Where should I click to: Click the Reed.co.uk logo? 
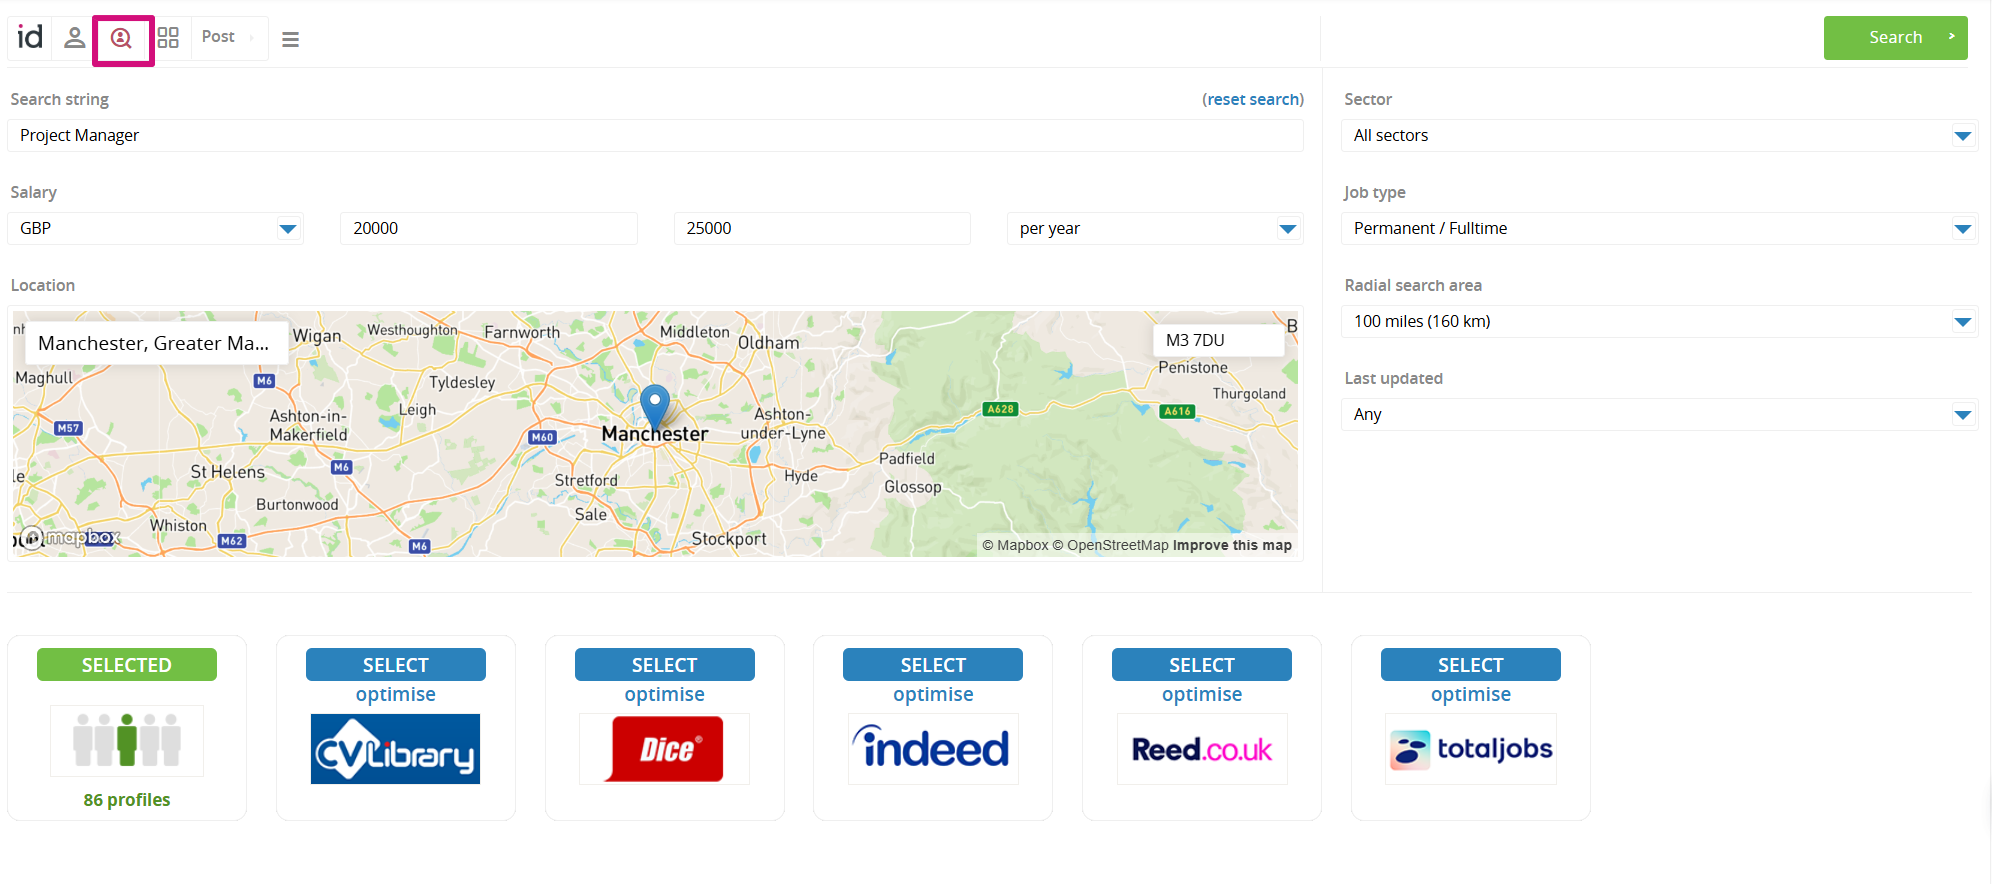pos(1202,749)
